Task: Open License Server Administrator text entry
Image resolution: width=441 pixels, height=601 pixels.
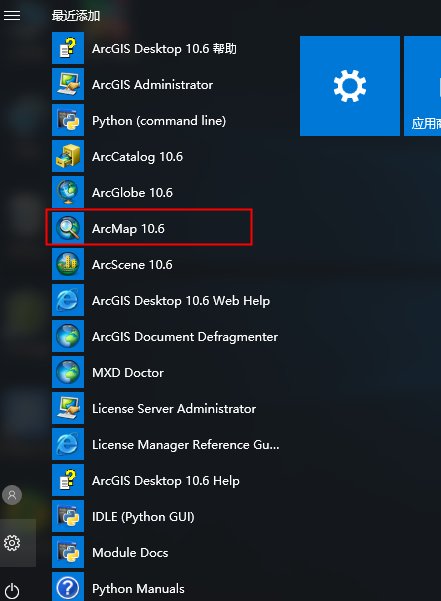Action: coord(174,409)
